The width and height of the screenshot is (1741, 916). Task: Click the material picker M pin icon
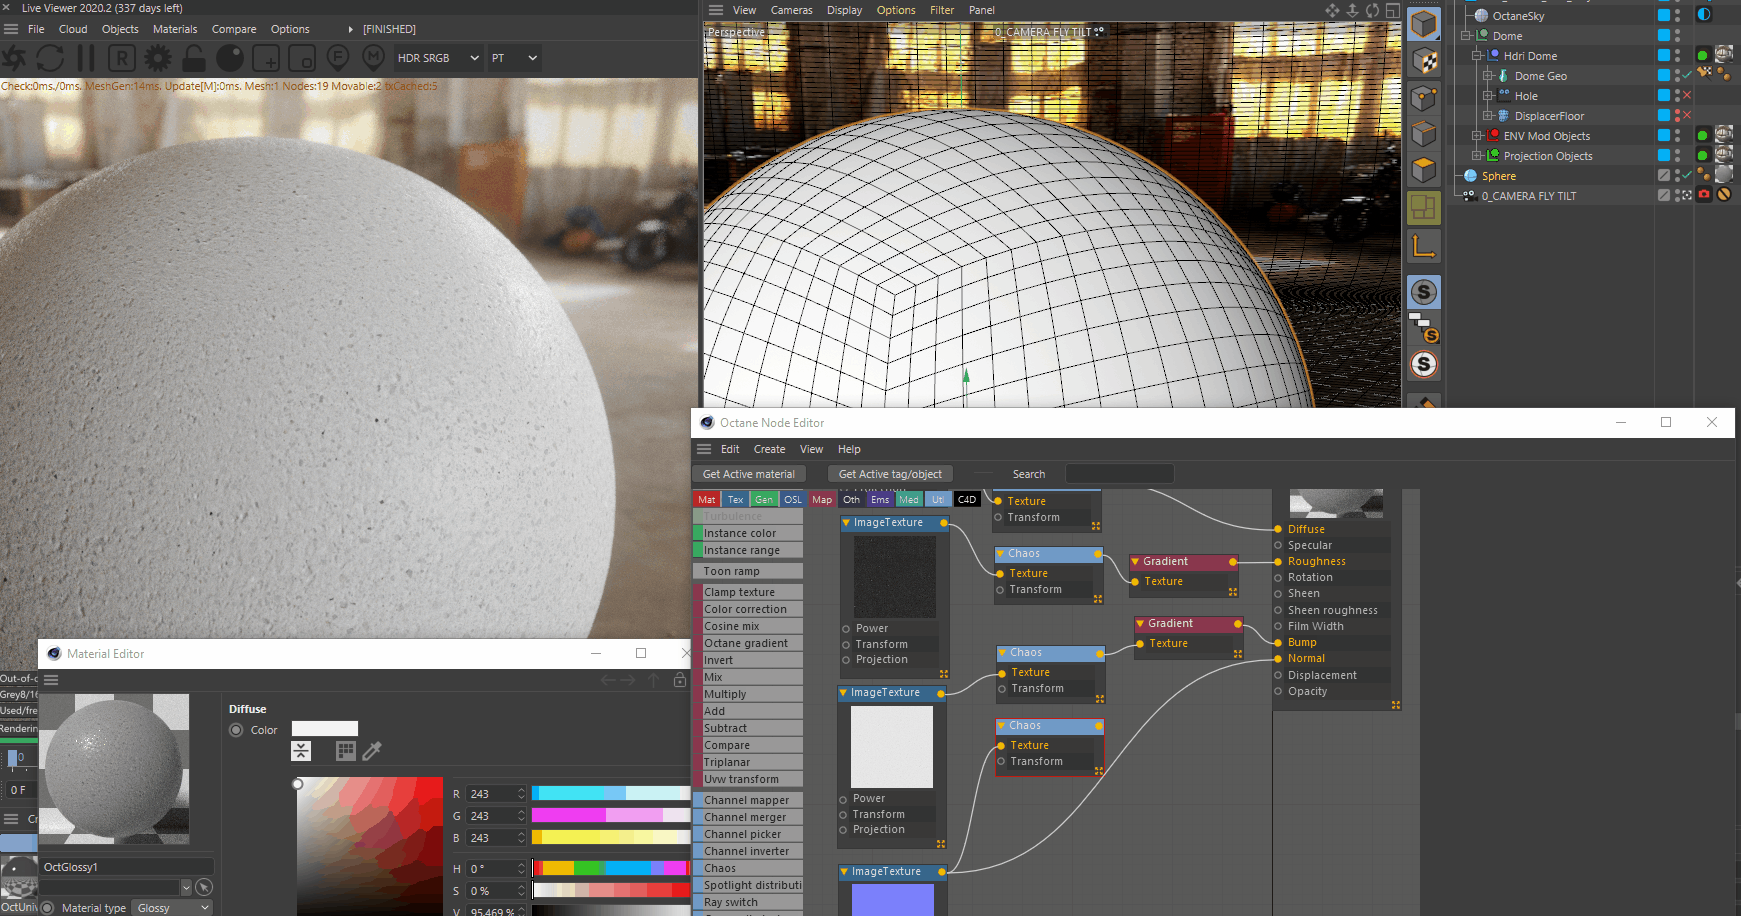tap(373, 58)
